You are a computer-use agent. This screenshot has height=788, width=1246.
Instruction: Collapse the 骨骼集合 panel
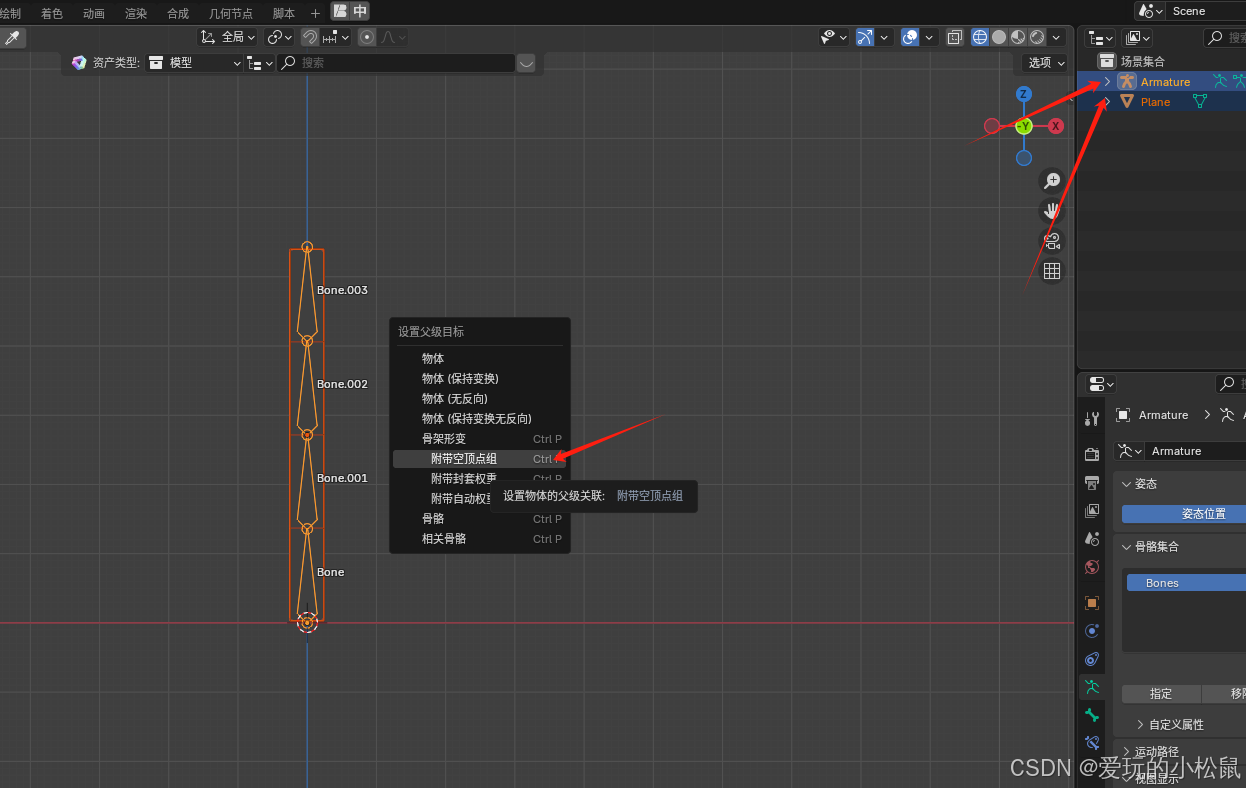pos(1127,547)
